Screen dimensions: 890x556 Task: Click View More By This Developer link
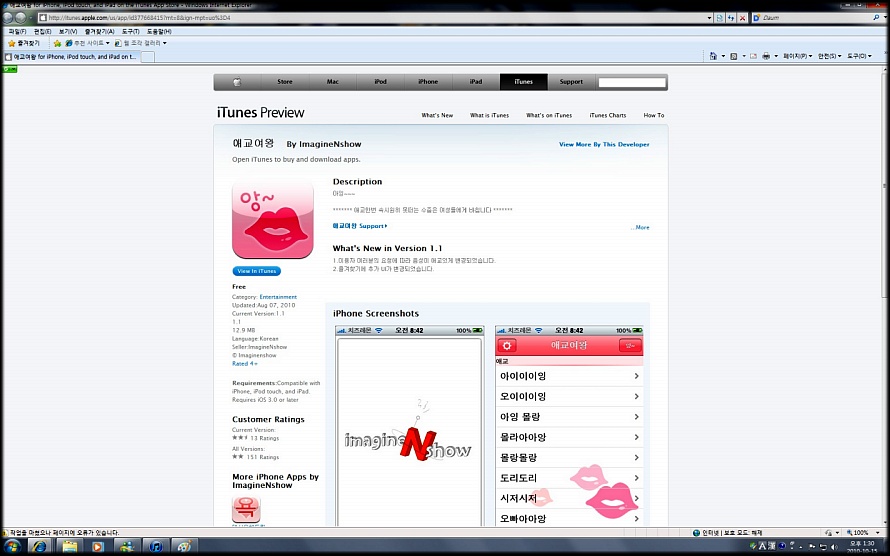coord(604,145)
